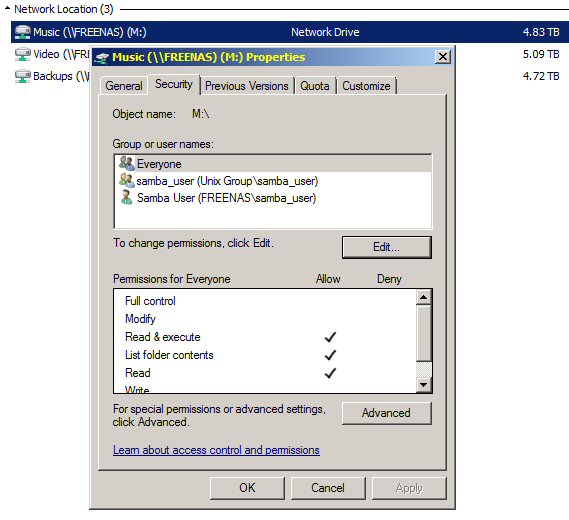Click the Deny column header
This screenshot has height=520, width=569.
389,279
